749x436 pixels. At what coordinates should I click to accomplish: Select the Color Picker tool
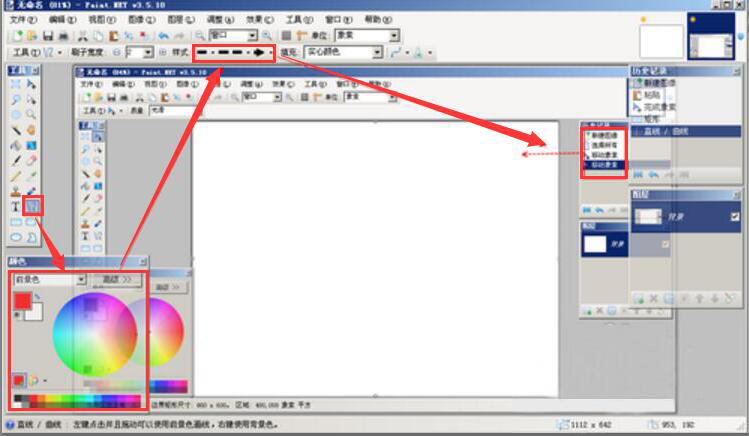[x=31, y=176]
